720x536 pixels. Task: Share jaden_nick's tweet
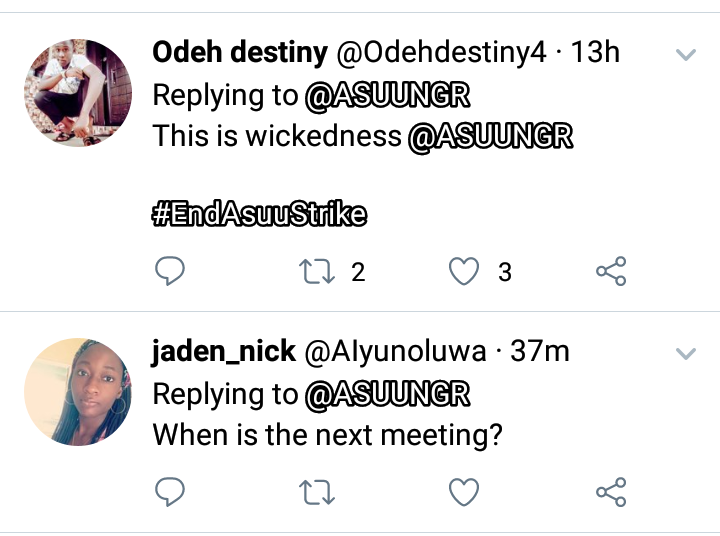pos(610,491)
